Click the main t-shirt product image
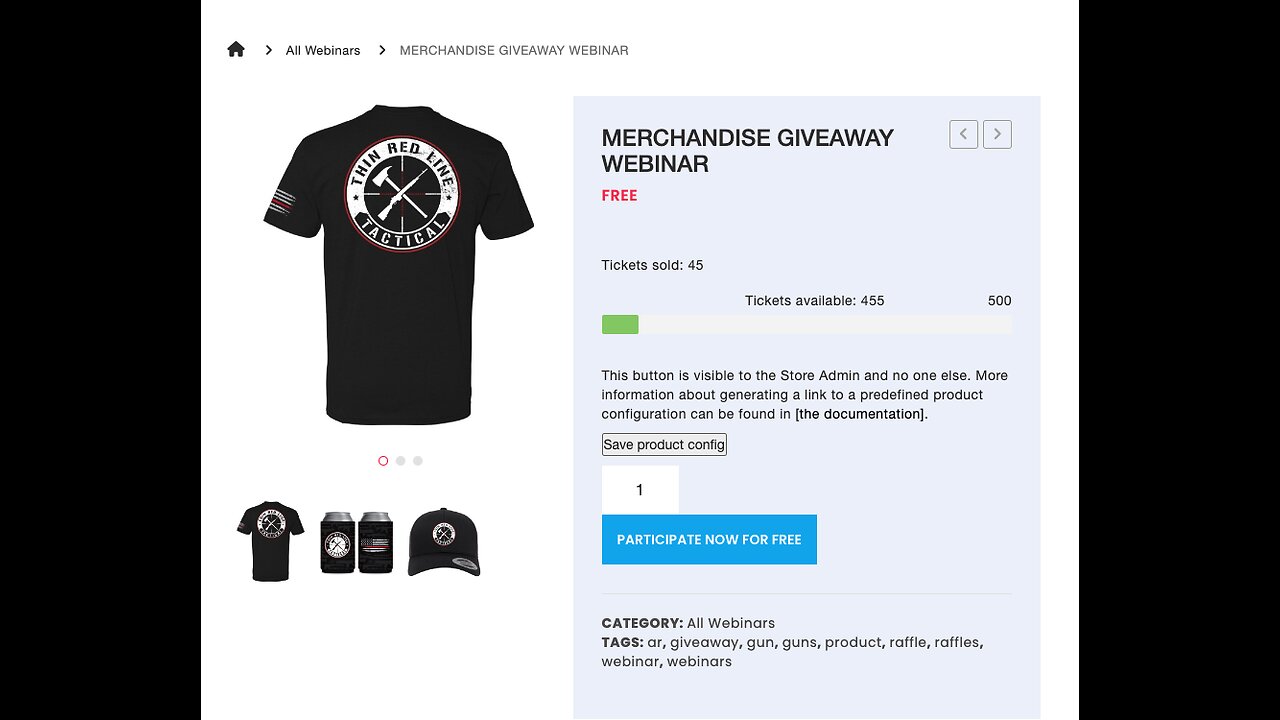1280x720 pixels. click(x=399, y=265)
